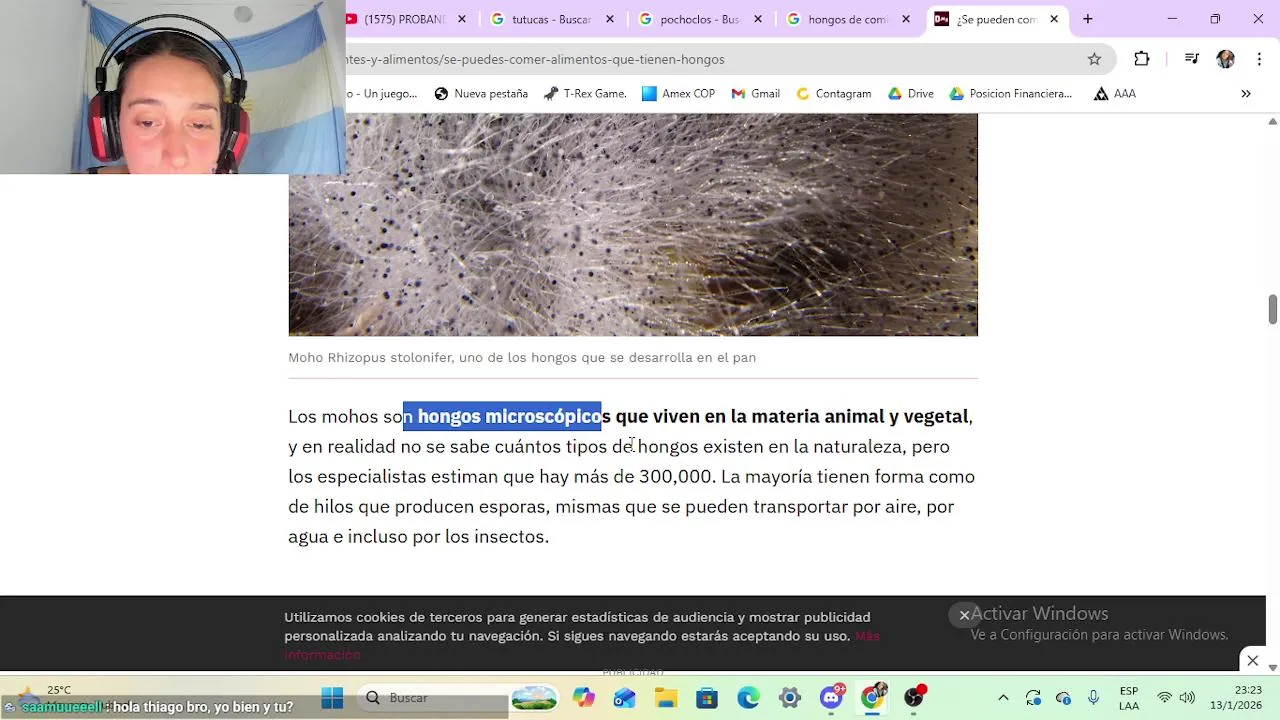Click the 'Moho Rhizopus stolonifer' image caption
The width and height of the screenshot is (1280, 720).
[x=522, y=357]
